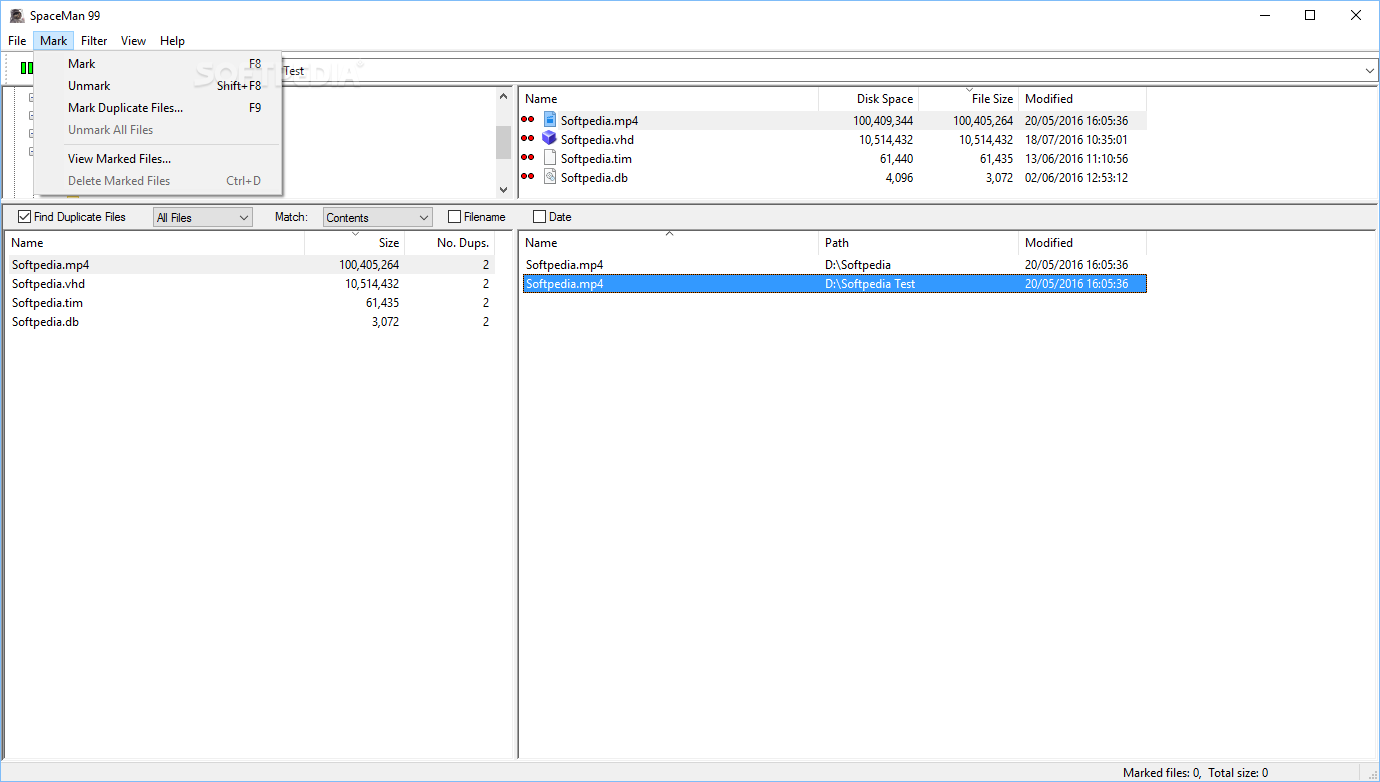
Task: Sort by the File Size column header
Action: [968, 99]
